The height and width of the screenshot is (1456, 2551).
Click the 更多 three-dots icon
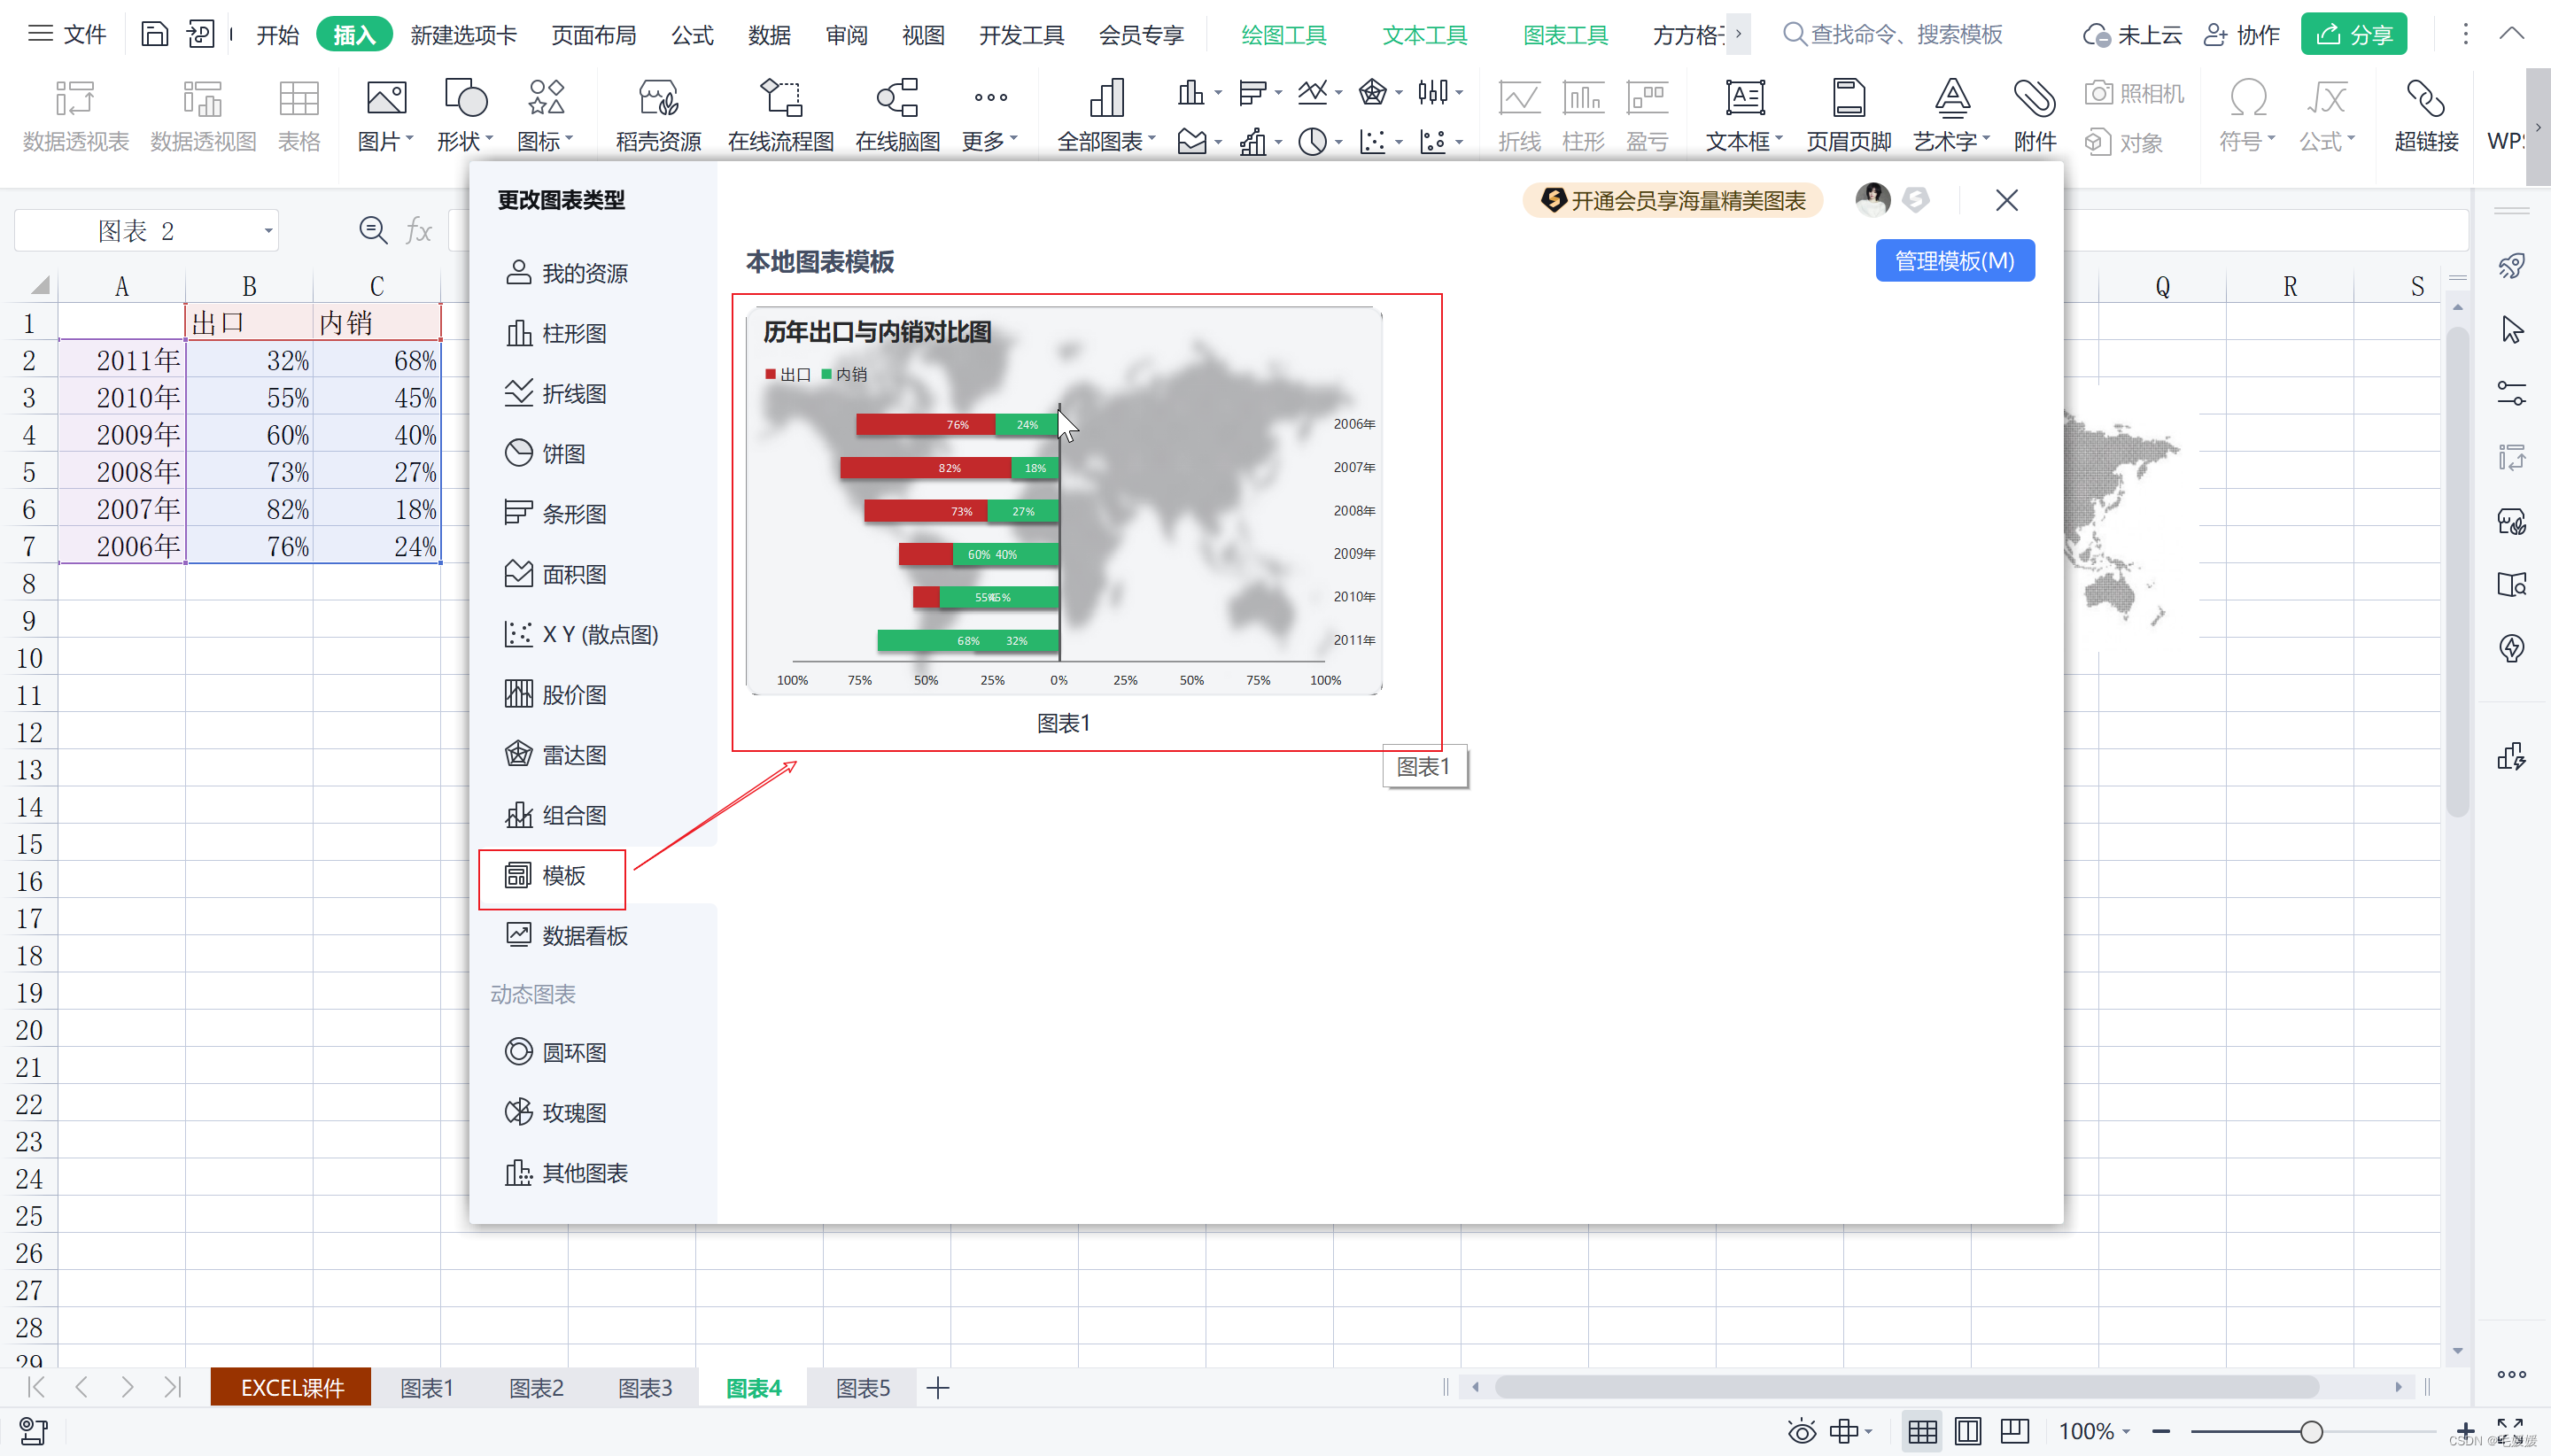[990, 97]
